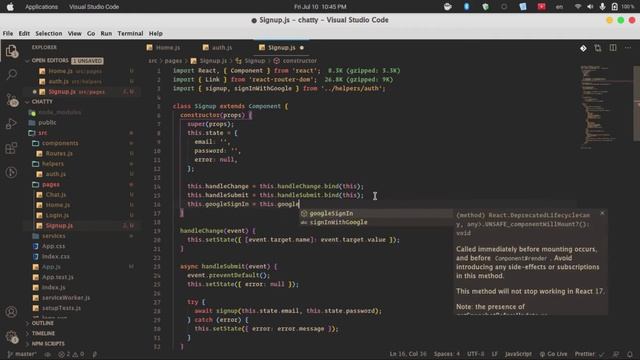
Task: Collapse the helpers folder
Action: pyautogui.click(x=53, y=164)
